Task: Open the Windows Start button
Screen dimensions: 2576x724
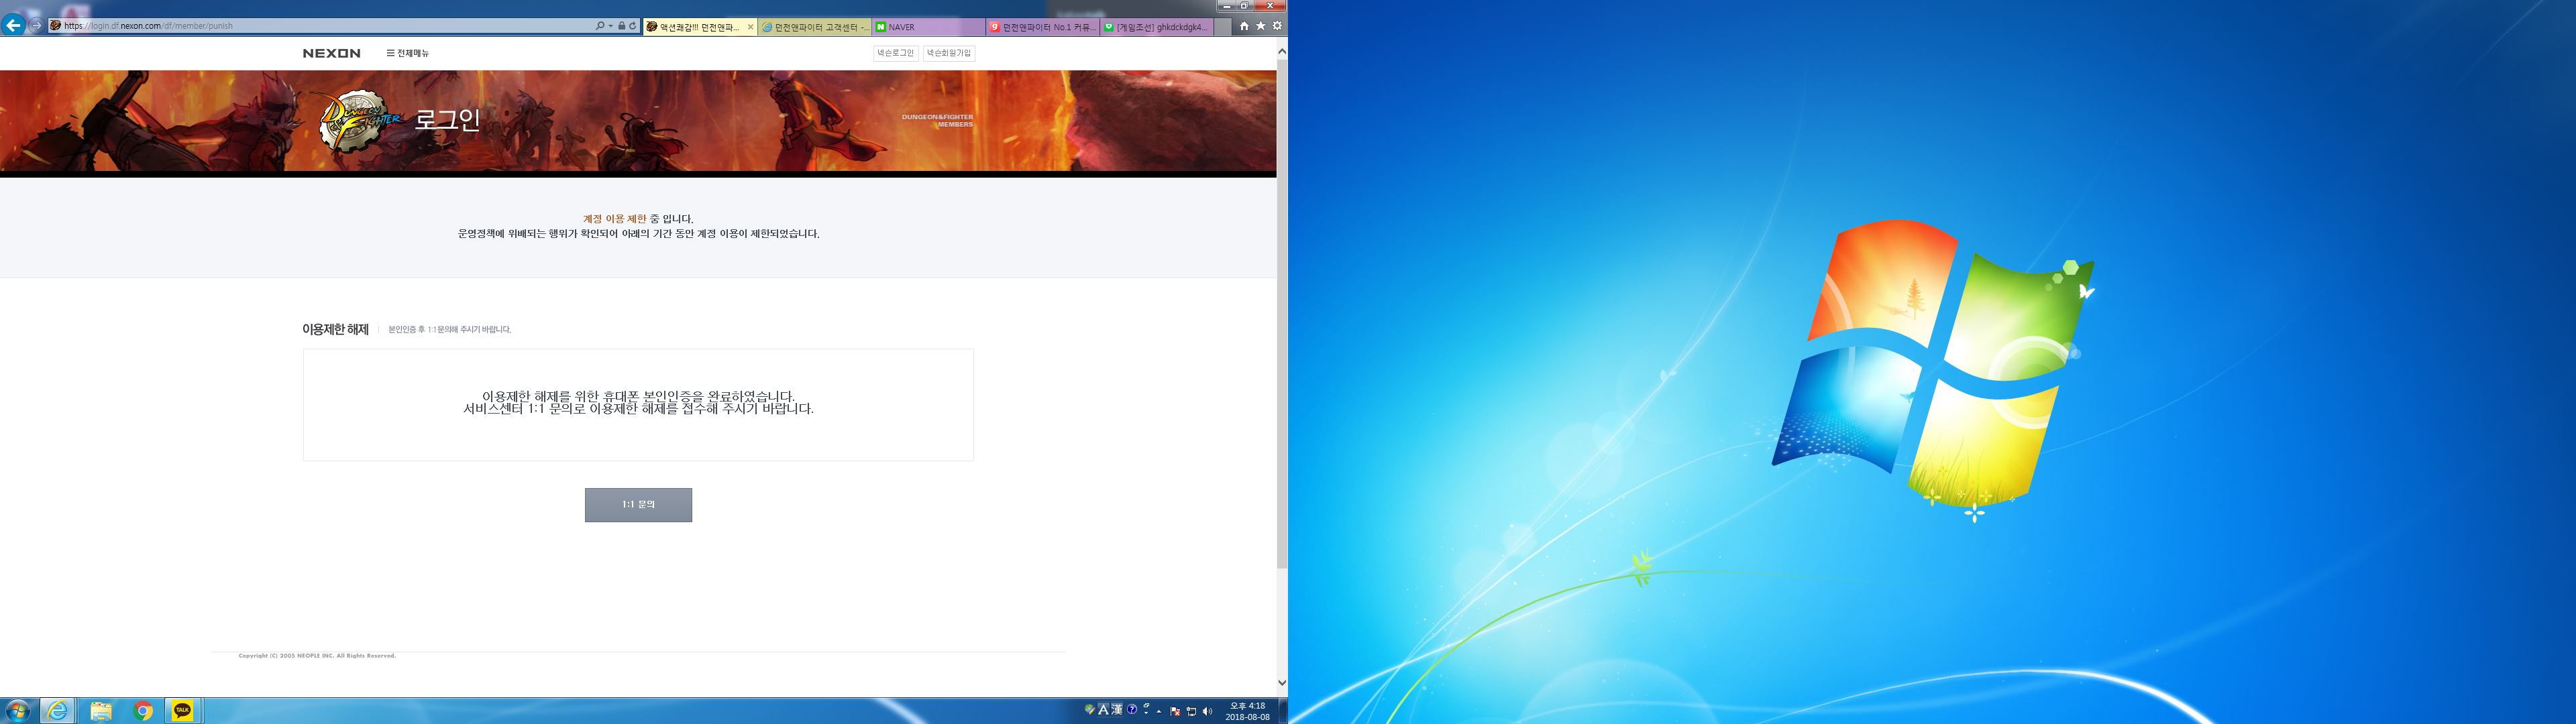Action: tap(17, 710)
